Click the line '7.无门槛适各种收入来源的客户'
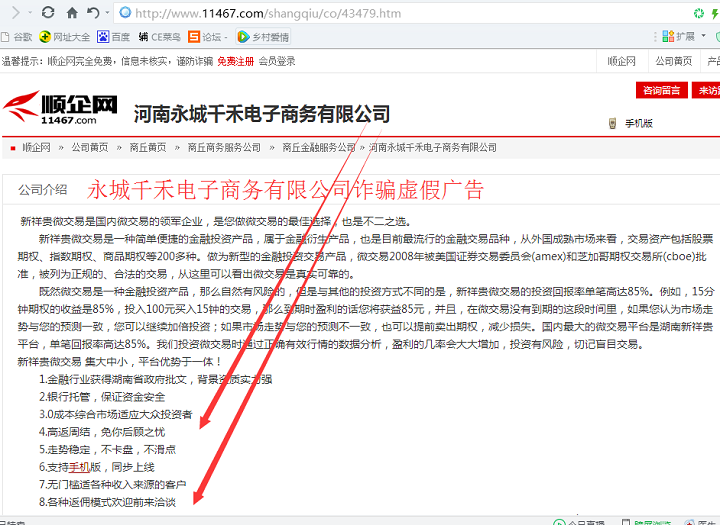Viewport: 720px width, 525px height. tap(113, 485)
